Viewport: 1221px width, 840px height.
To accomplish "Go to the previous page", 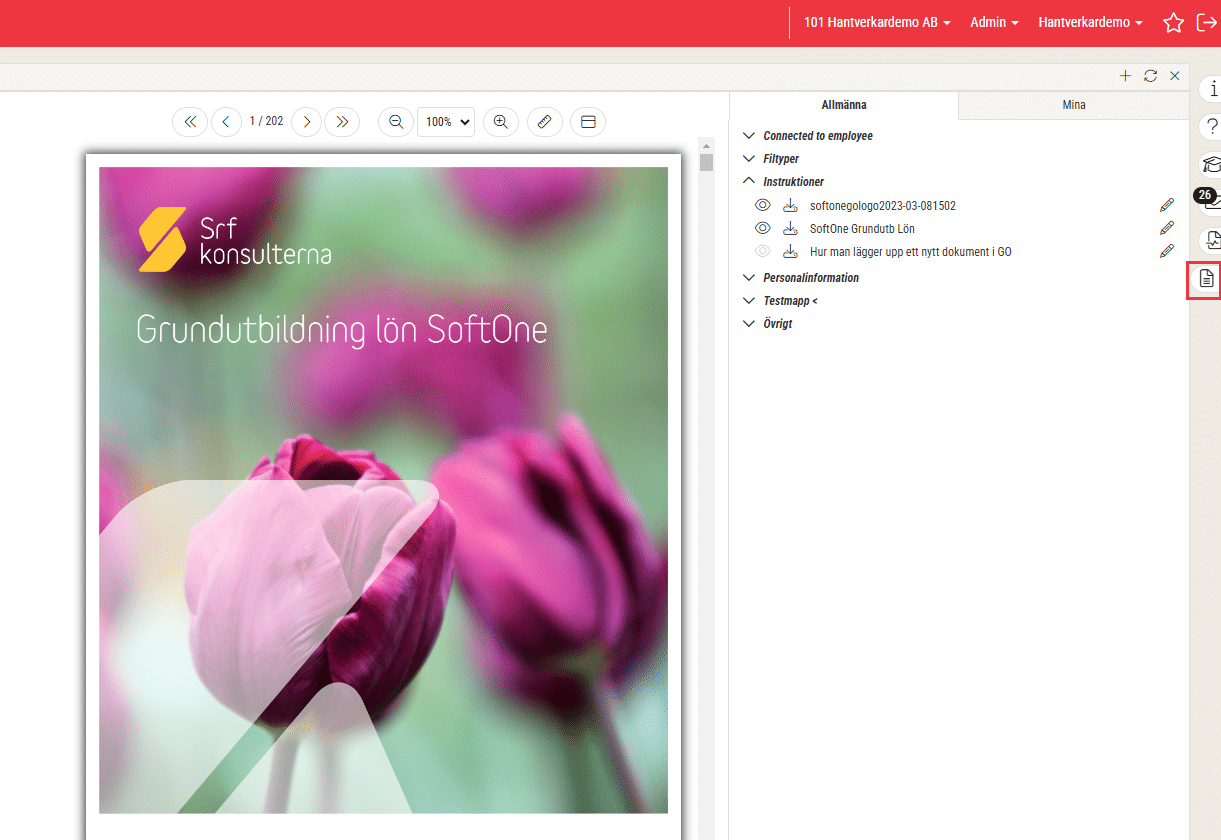I will (226, 122).
